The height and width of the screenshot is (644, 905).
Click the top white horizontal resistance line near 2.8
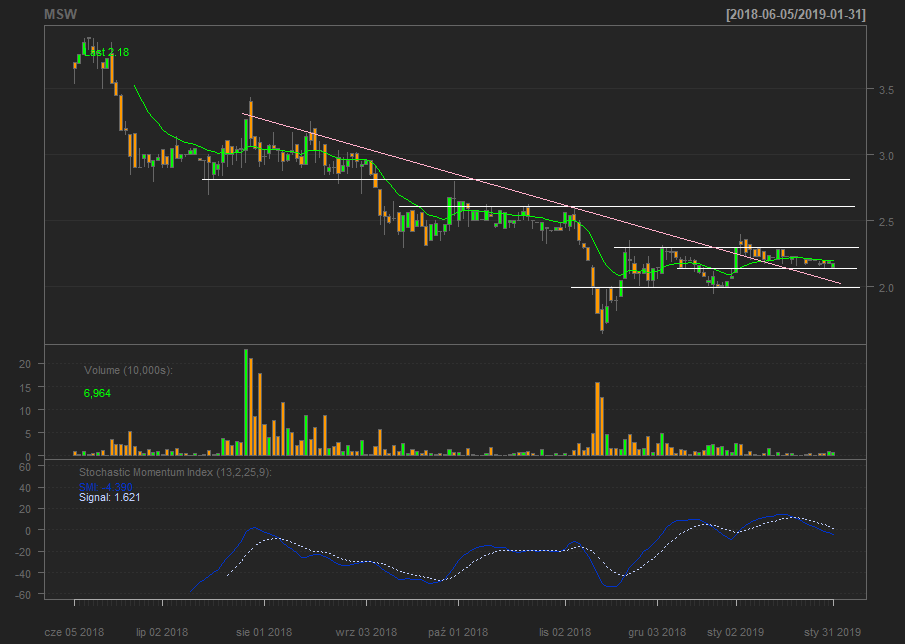tap(526, 179)
